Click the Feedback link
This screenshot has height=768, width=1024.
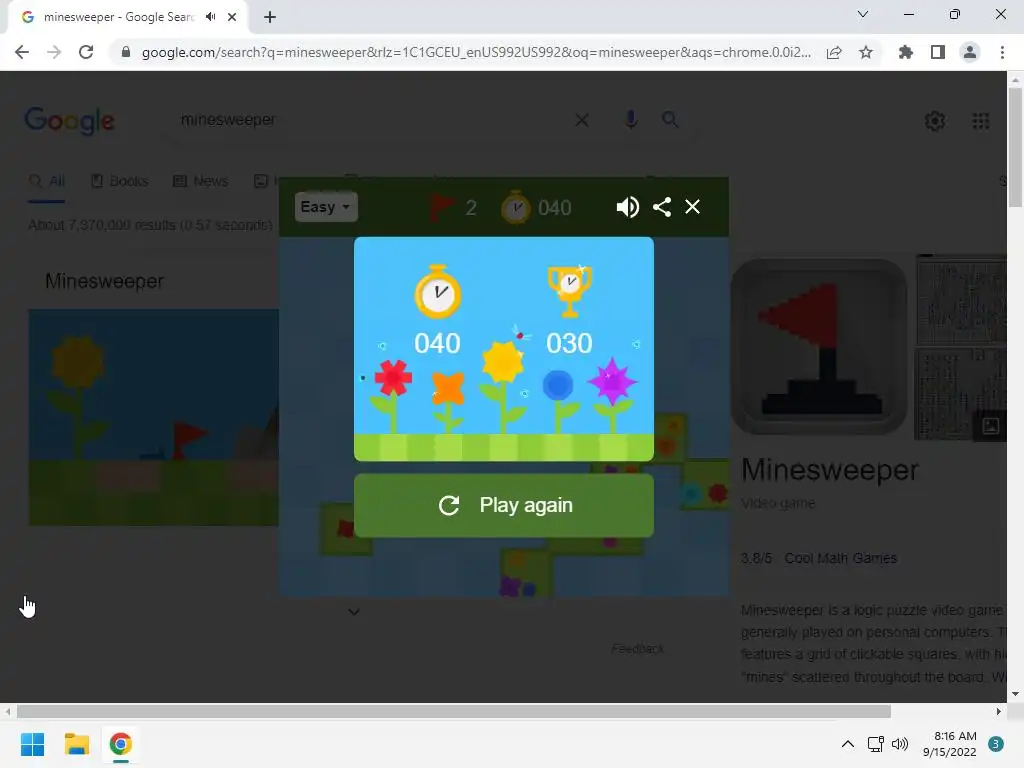pos(637,648)
